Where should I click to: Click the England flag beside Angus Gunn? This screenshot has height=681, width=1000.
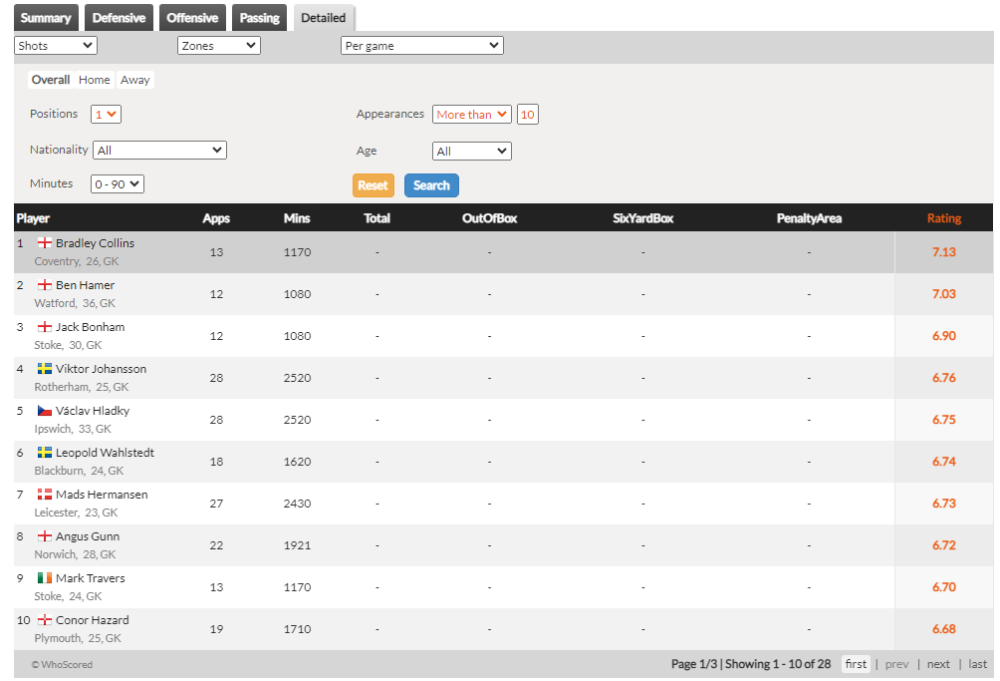click(x=44, y=537)
